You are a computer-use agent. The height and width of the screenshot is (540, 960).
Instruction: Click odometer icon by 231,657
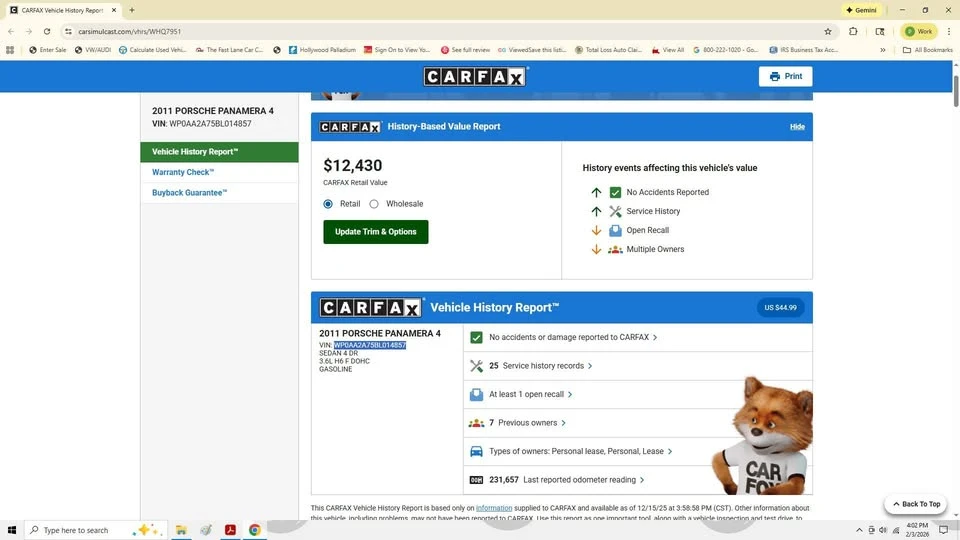click(x=476, y=480)
